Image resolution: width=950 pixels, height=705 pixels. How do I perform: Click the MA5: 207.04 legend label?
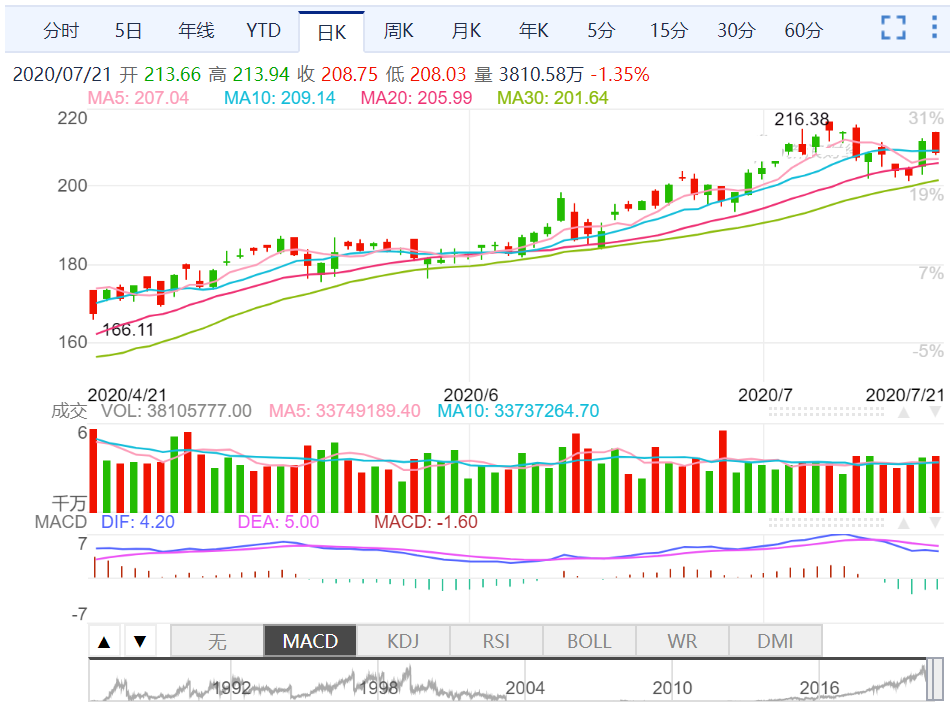click(138, 98)
